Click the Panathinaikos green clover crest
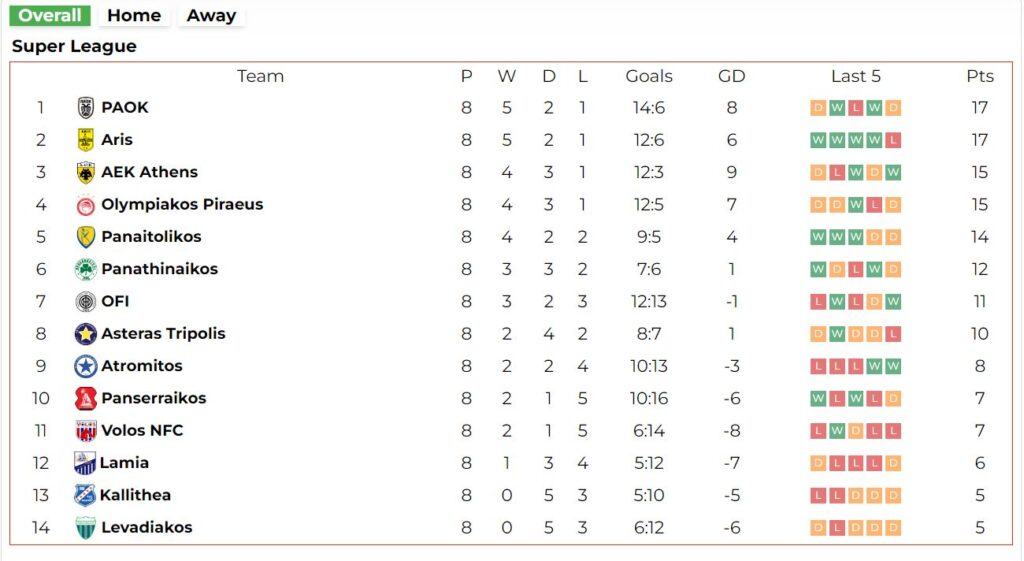Screen dimensions: 1024x561 tap(86, 269)
